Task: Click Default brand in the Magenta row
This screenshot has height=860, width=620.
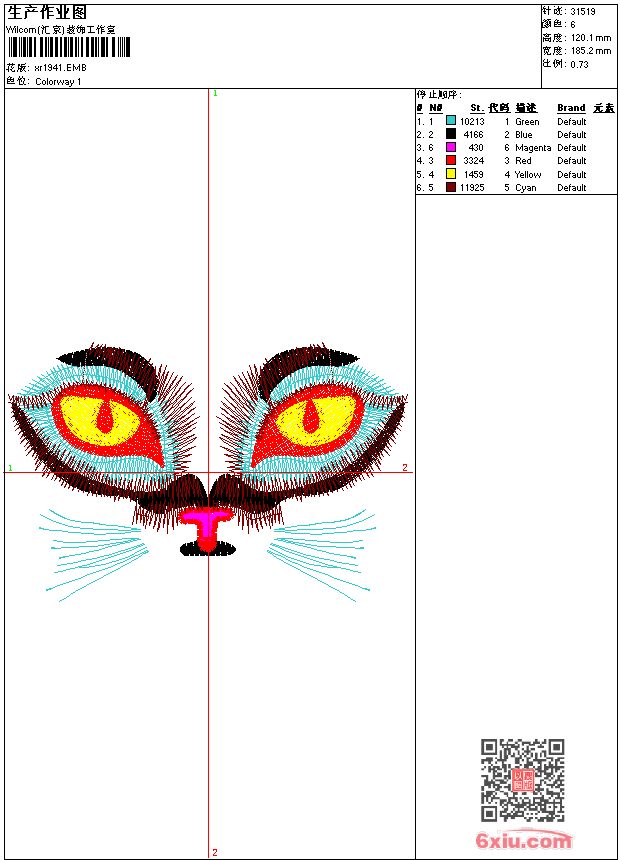Action: [572, 148]
